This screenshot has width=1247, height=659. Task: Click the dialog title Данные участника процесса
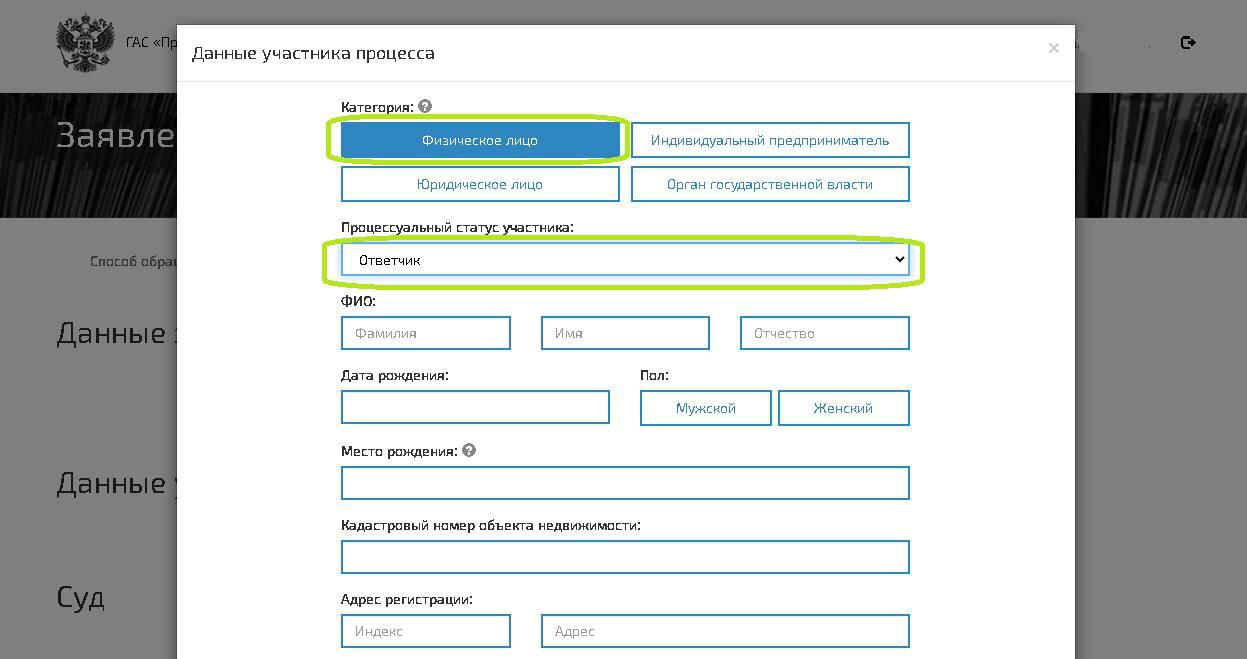pyautogui.click(x=313, y=53)
